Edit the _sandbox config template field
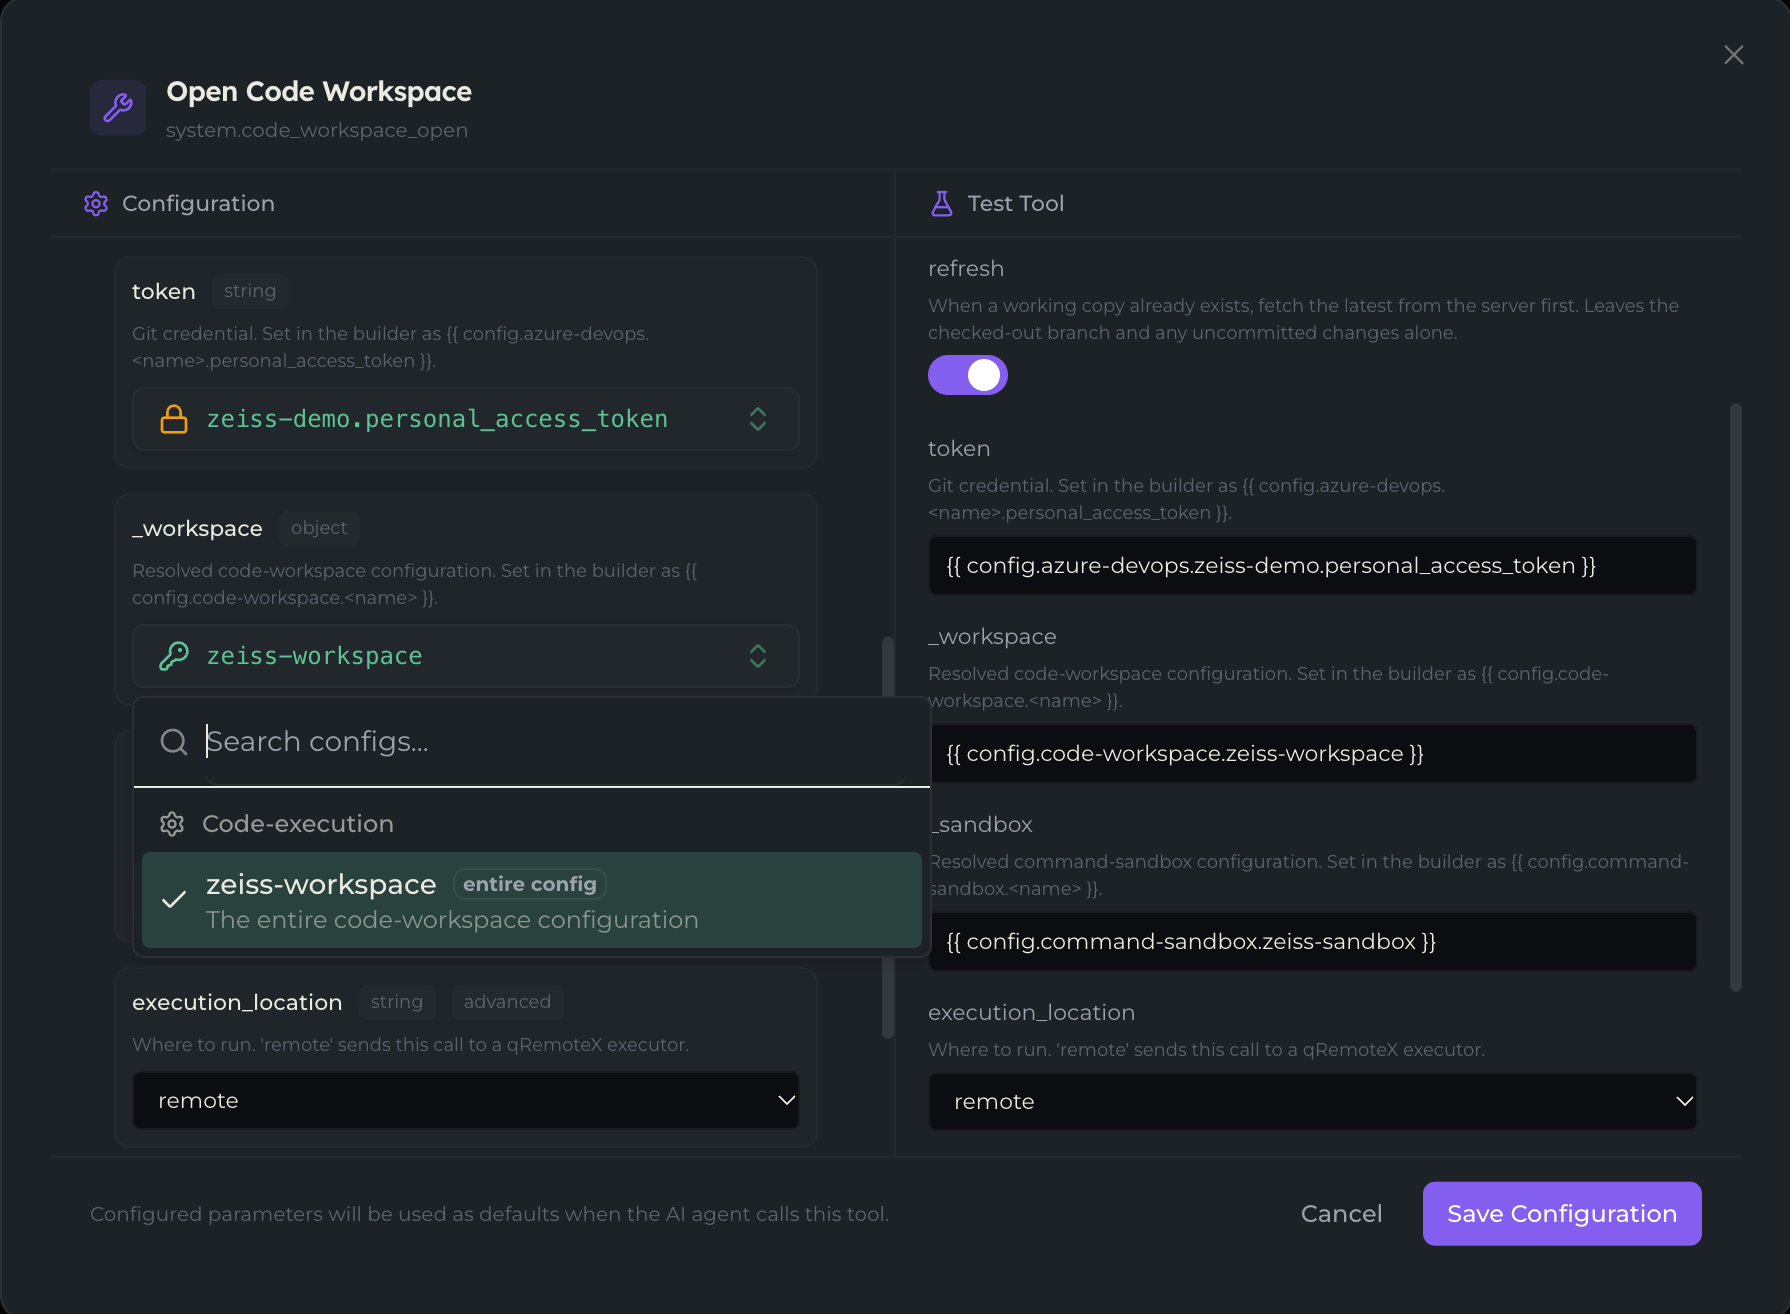This screenshot has height=1314, width=1790. 1312,942
